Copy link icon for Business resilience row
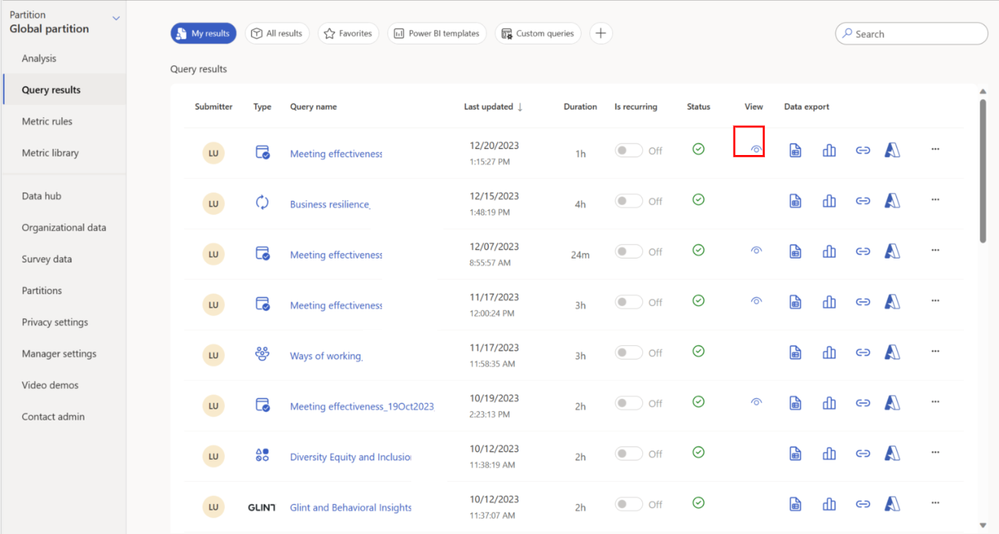 click(x=863, y=201)
